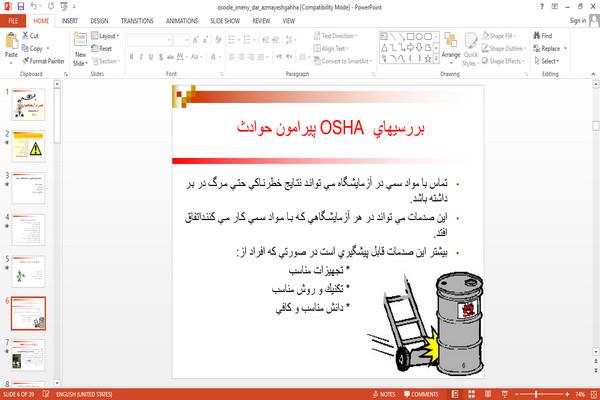Open the Font name combo box
The width and height of the screenshot is (600, 400).
[x=149, y=40]
